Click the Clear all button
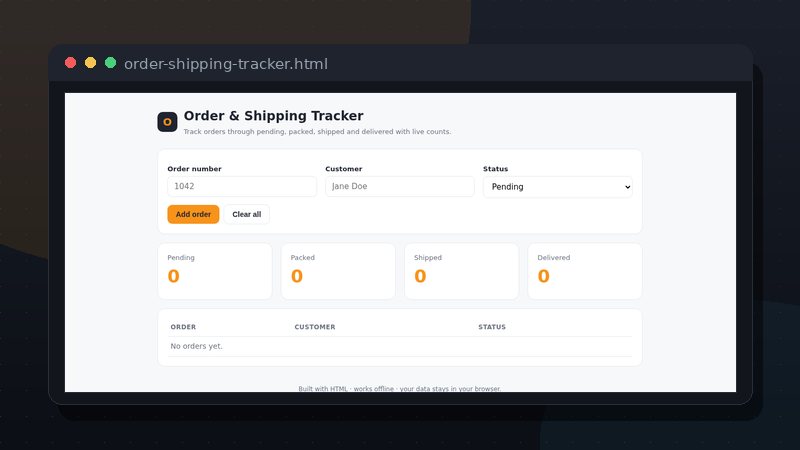800x450 pixels. 246,214
